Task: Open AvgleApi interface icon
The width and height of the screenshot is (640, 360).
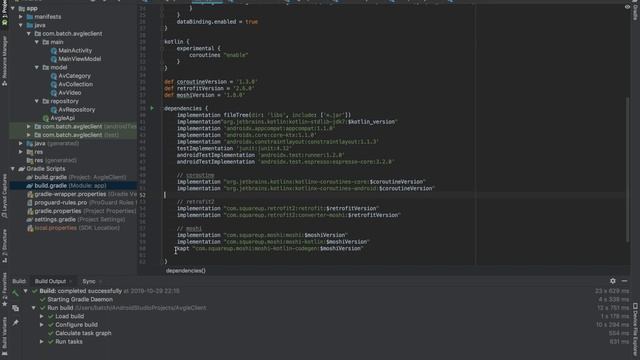Action: tap(46, 118)
